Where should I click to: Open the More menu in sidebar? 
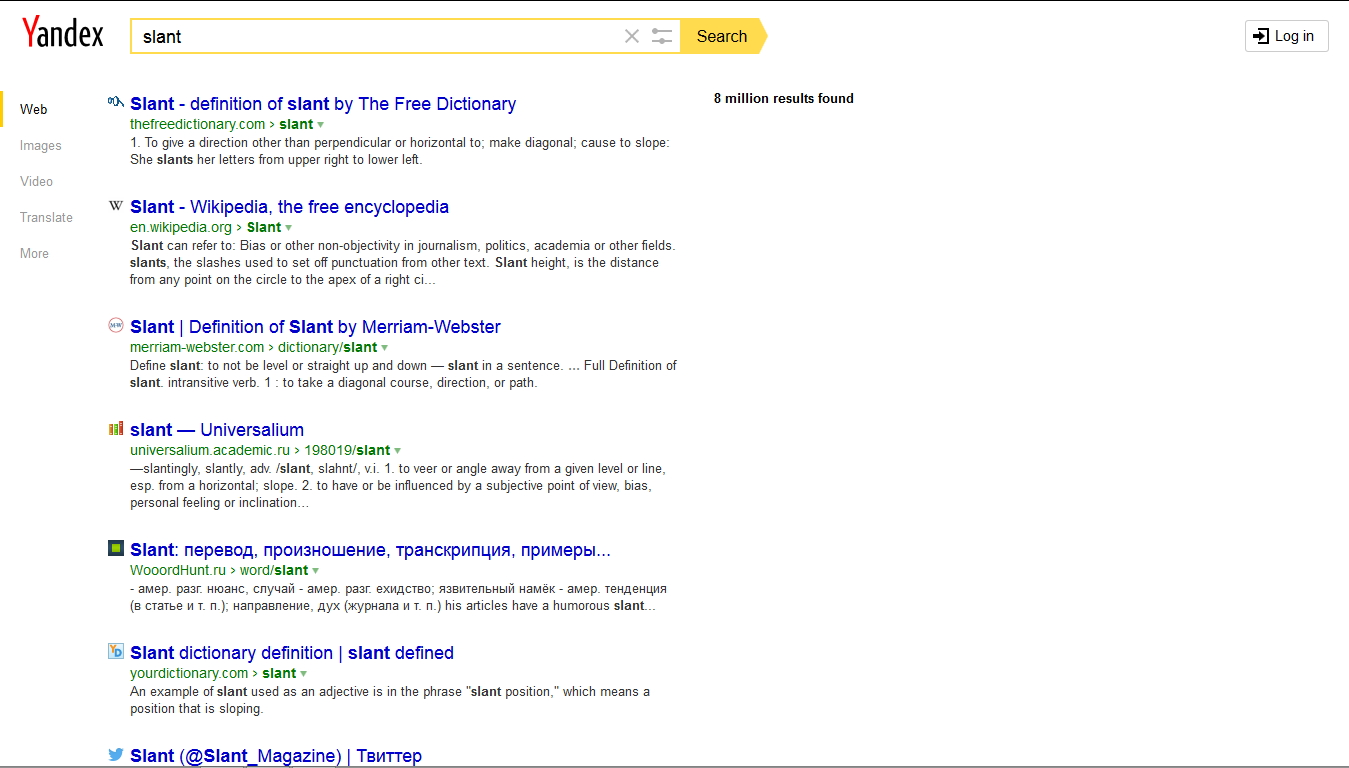click(x=34, y=254)
